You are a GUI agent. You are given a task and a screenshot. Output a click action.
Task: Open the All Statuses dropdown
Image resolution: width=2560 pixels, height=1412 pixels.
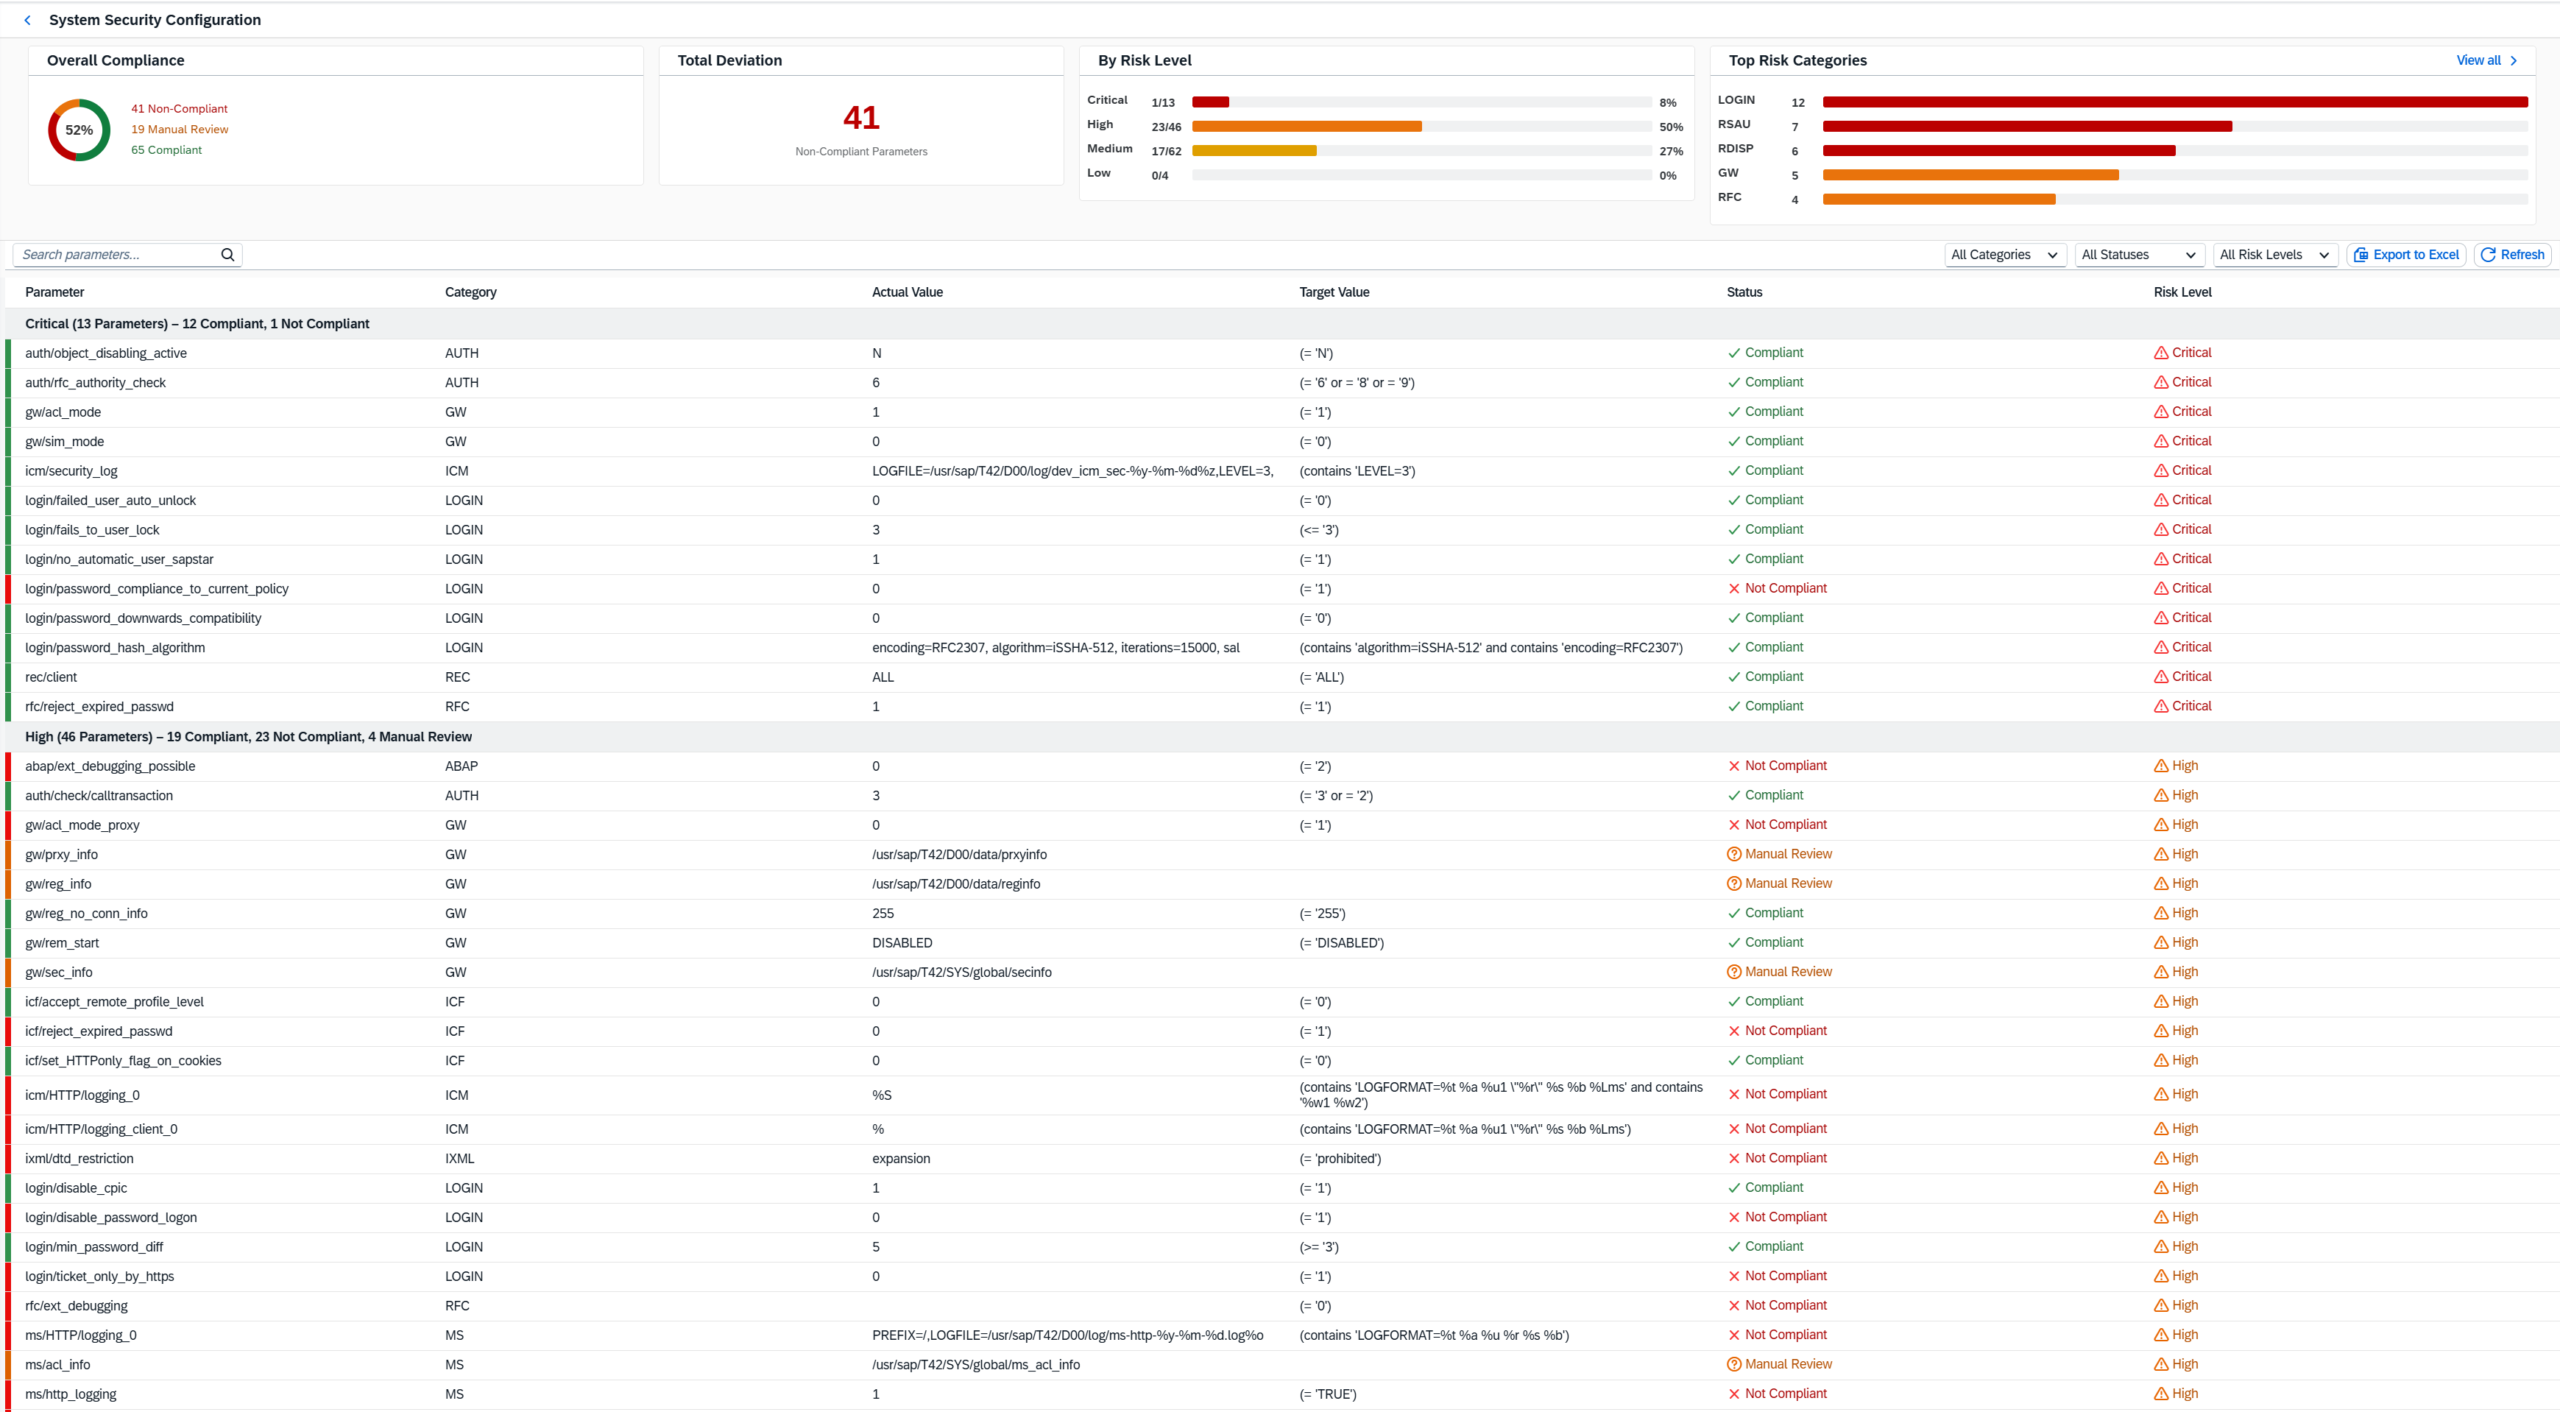pyautogui.click(x=2138, y=255)
